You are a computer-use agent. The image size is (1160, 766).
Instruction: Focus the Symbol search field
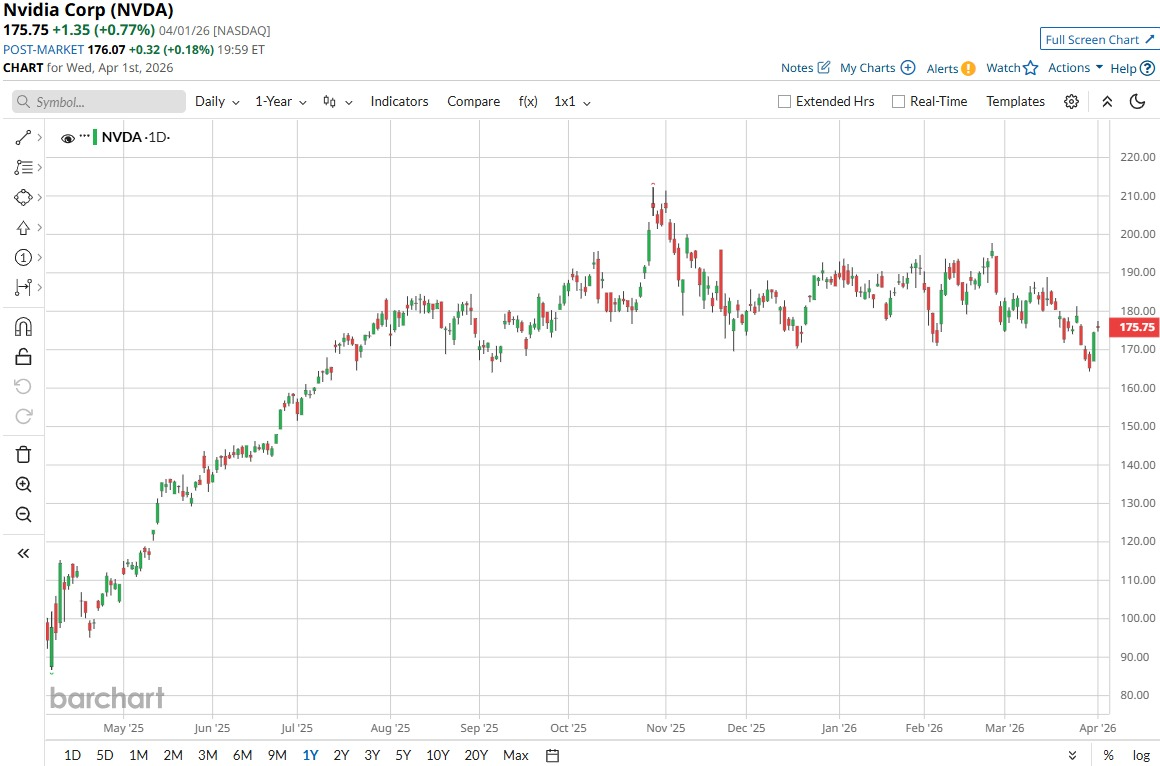point(98,101)
